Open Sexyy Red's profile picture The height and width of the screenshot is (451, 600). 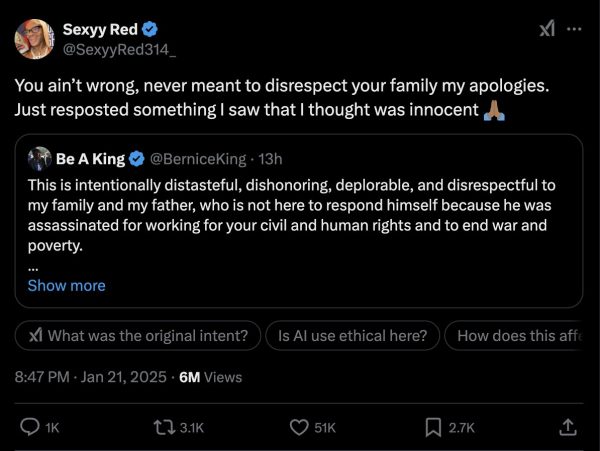point(33,37)
